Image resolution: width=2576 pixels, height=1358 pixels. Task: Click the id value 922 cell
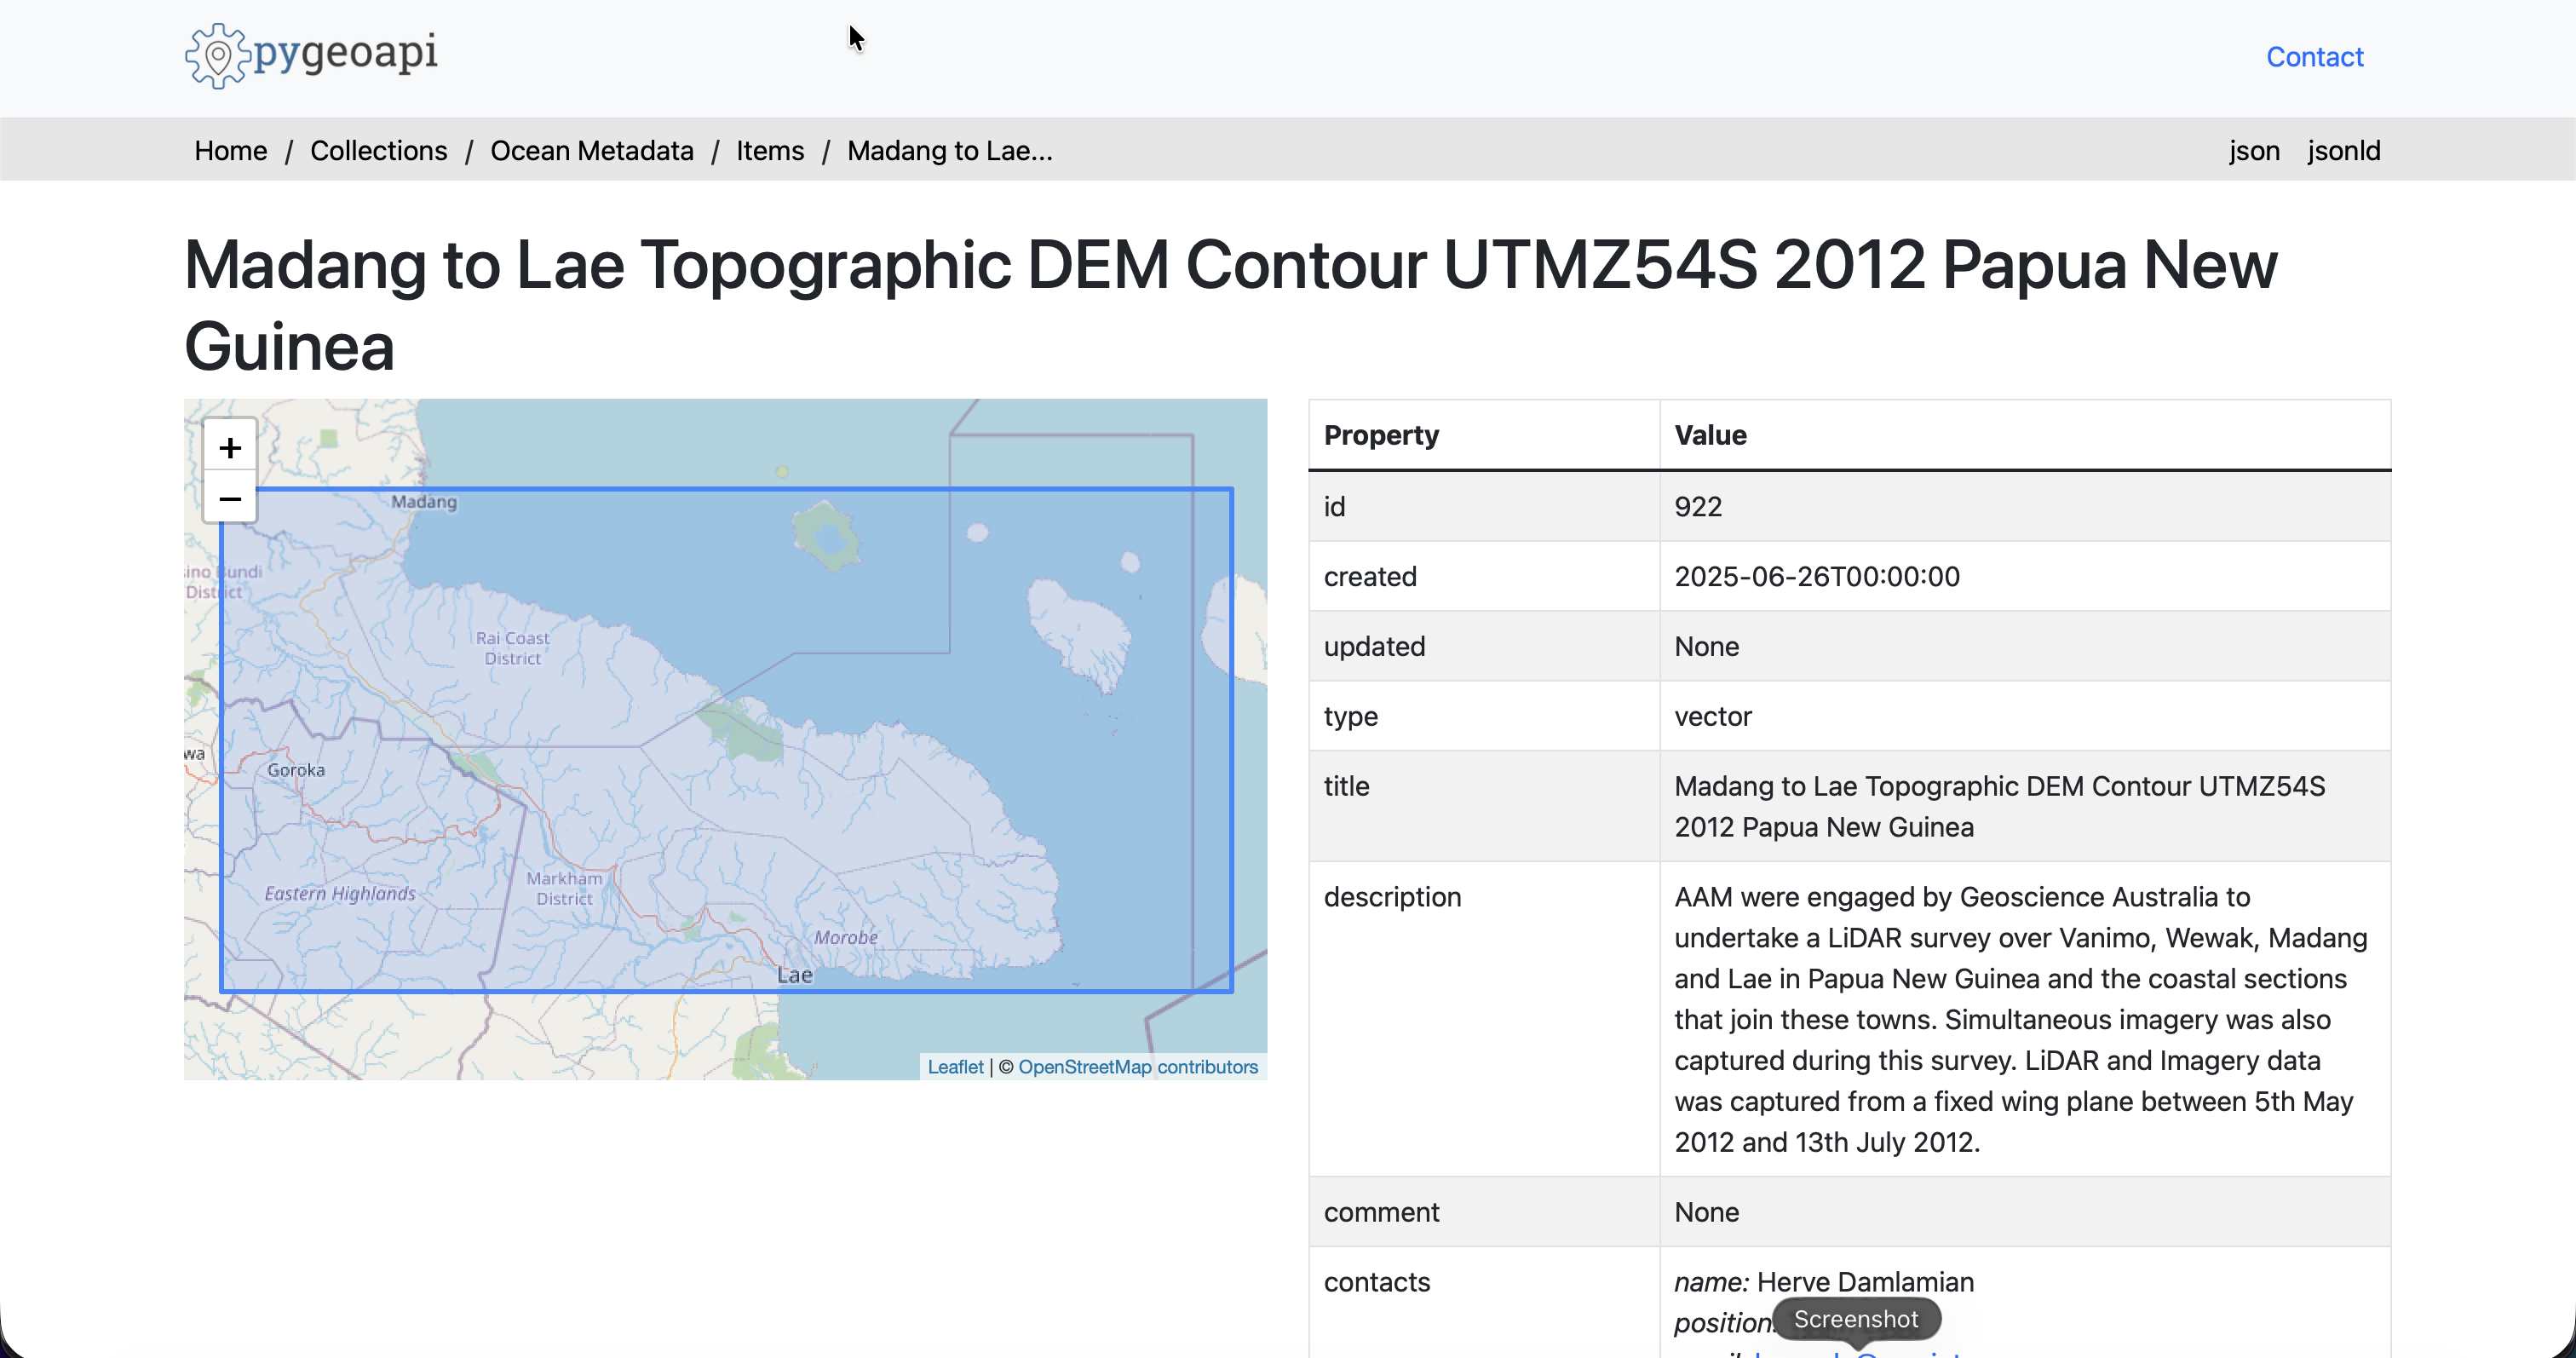click(1698, 506)
